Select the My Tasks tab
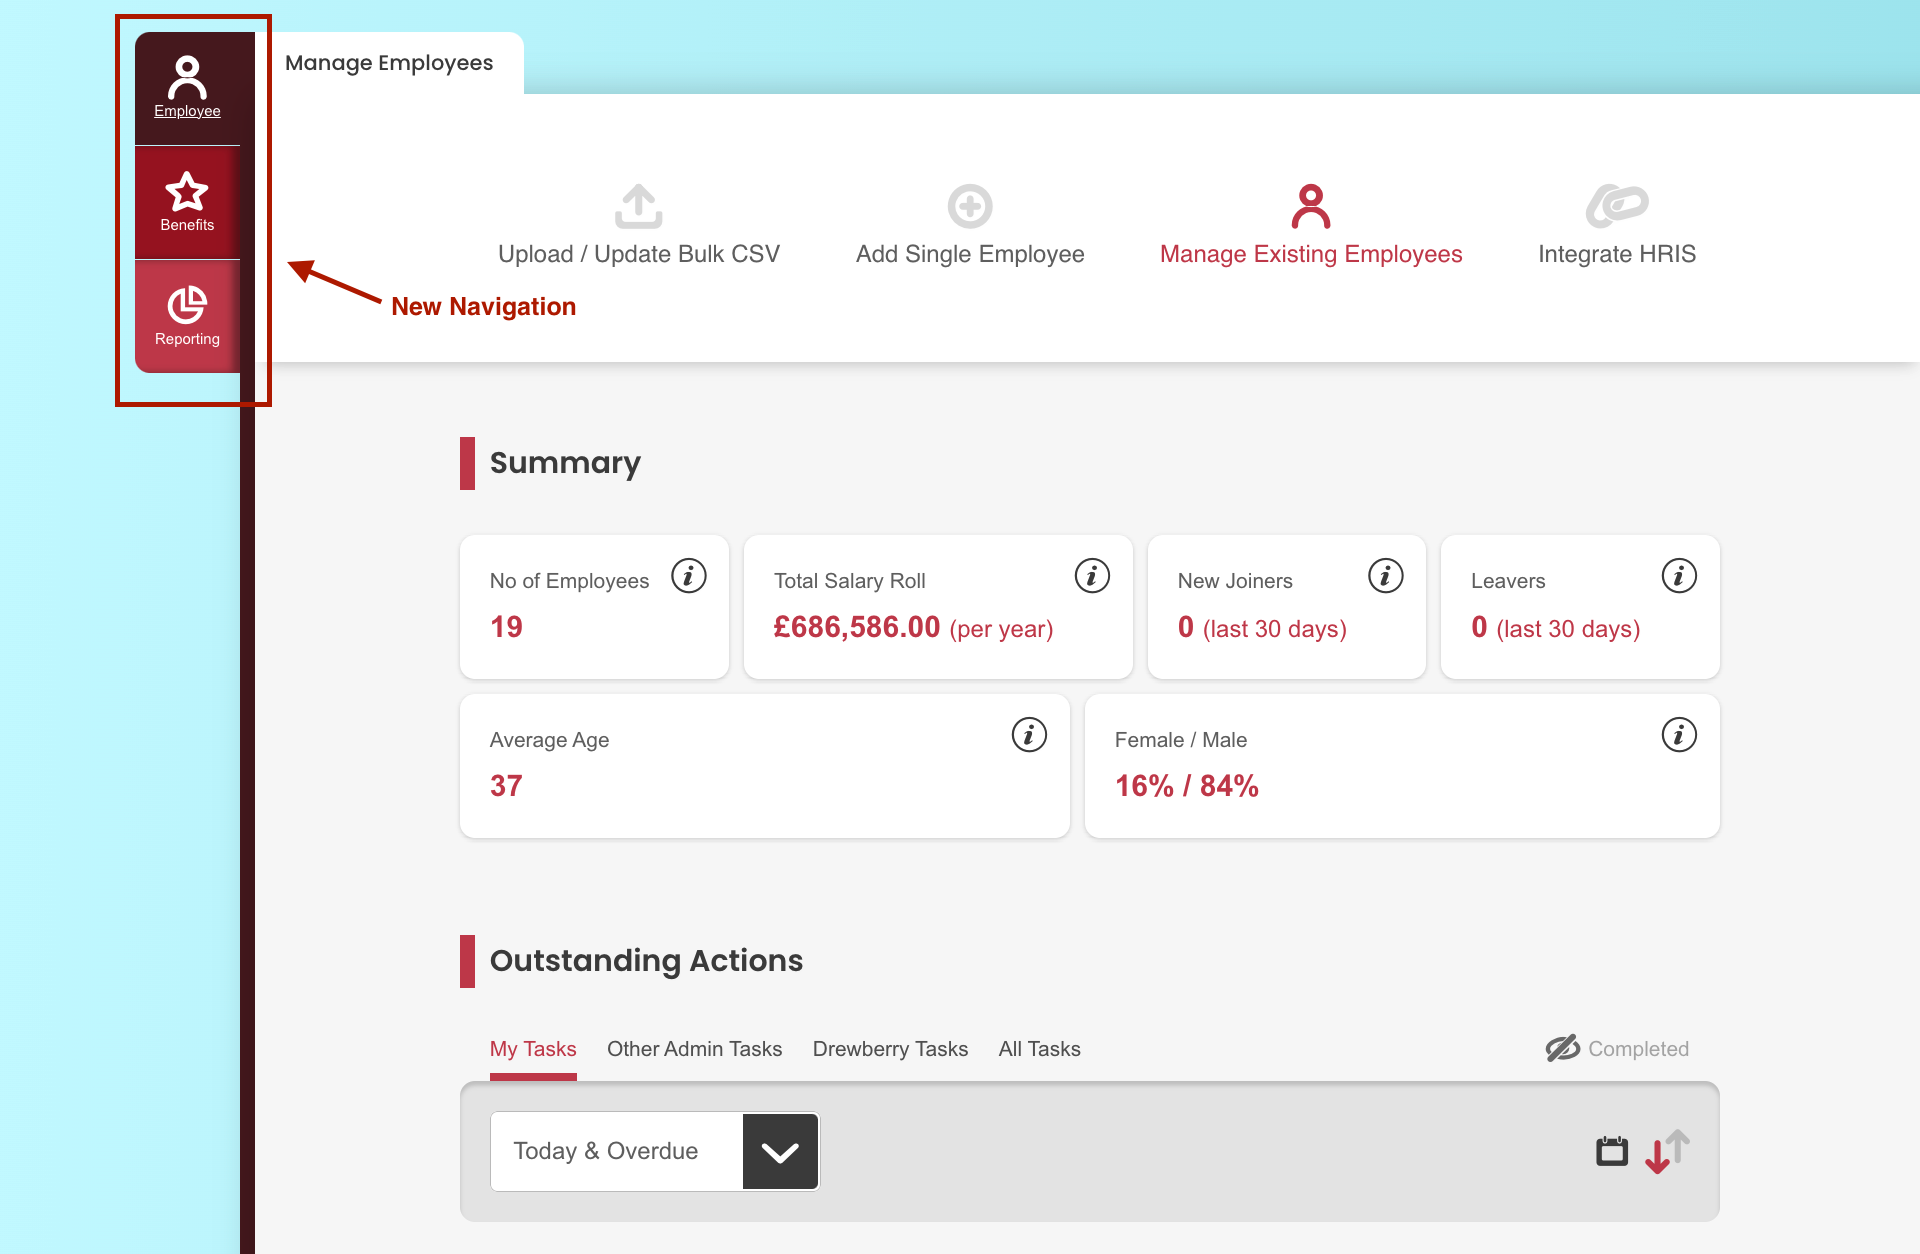The width and height of the screenshot is (1920, 1254). [x=533, y=1049]
